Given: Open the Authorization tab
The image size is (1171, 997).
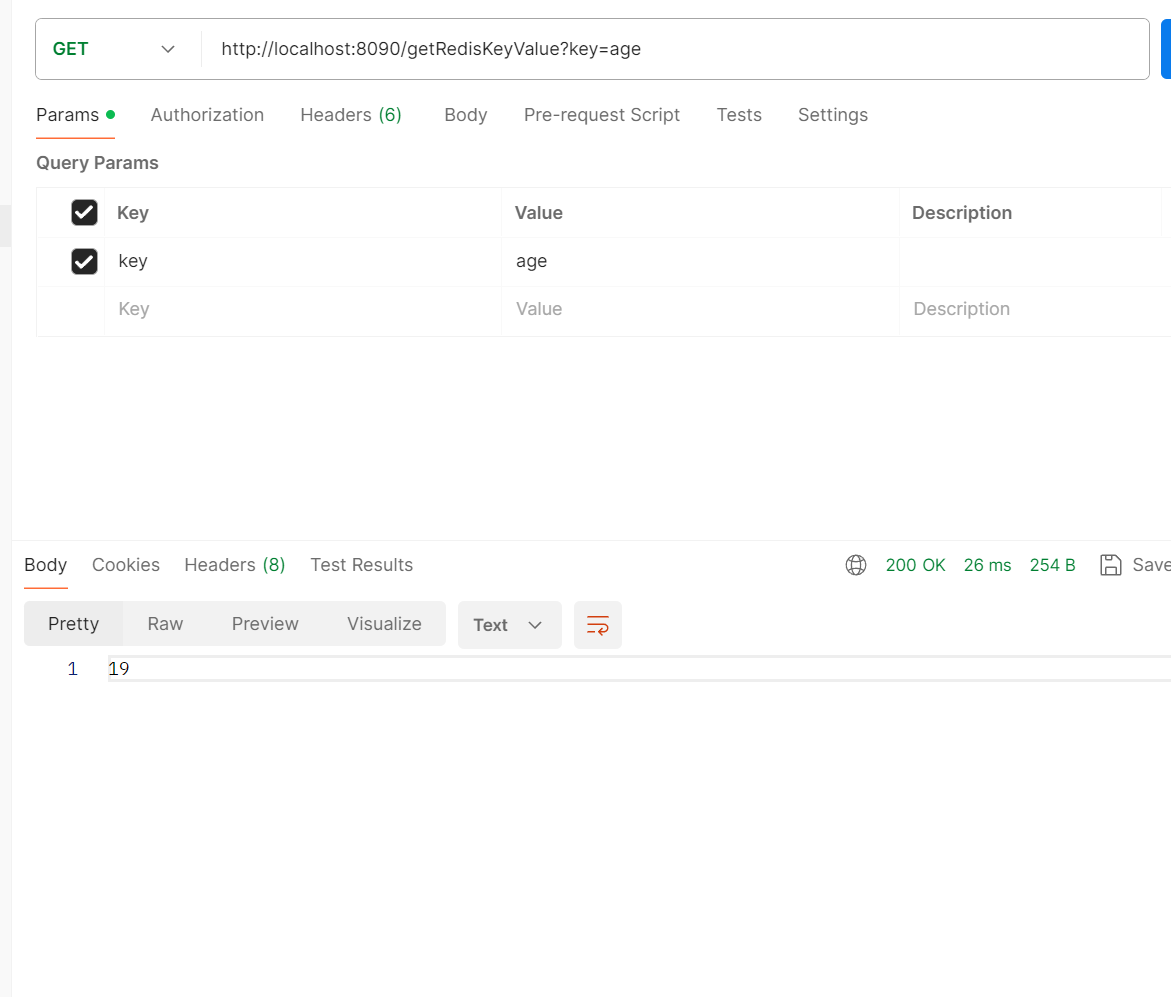Looking at the screenshot, I should tap(207, 115).
